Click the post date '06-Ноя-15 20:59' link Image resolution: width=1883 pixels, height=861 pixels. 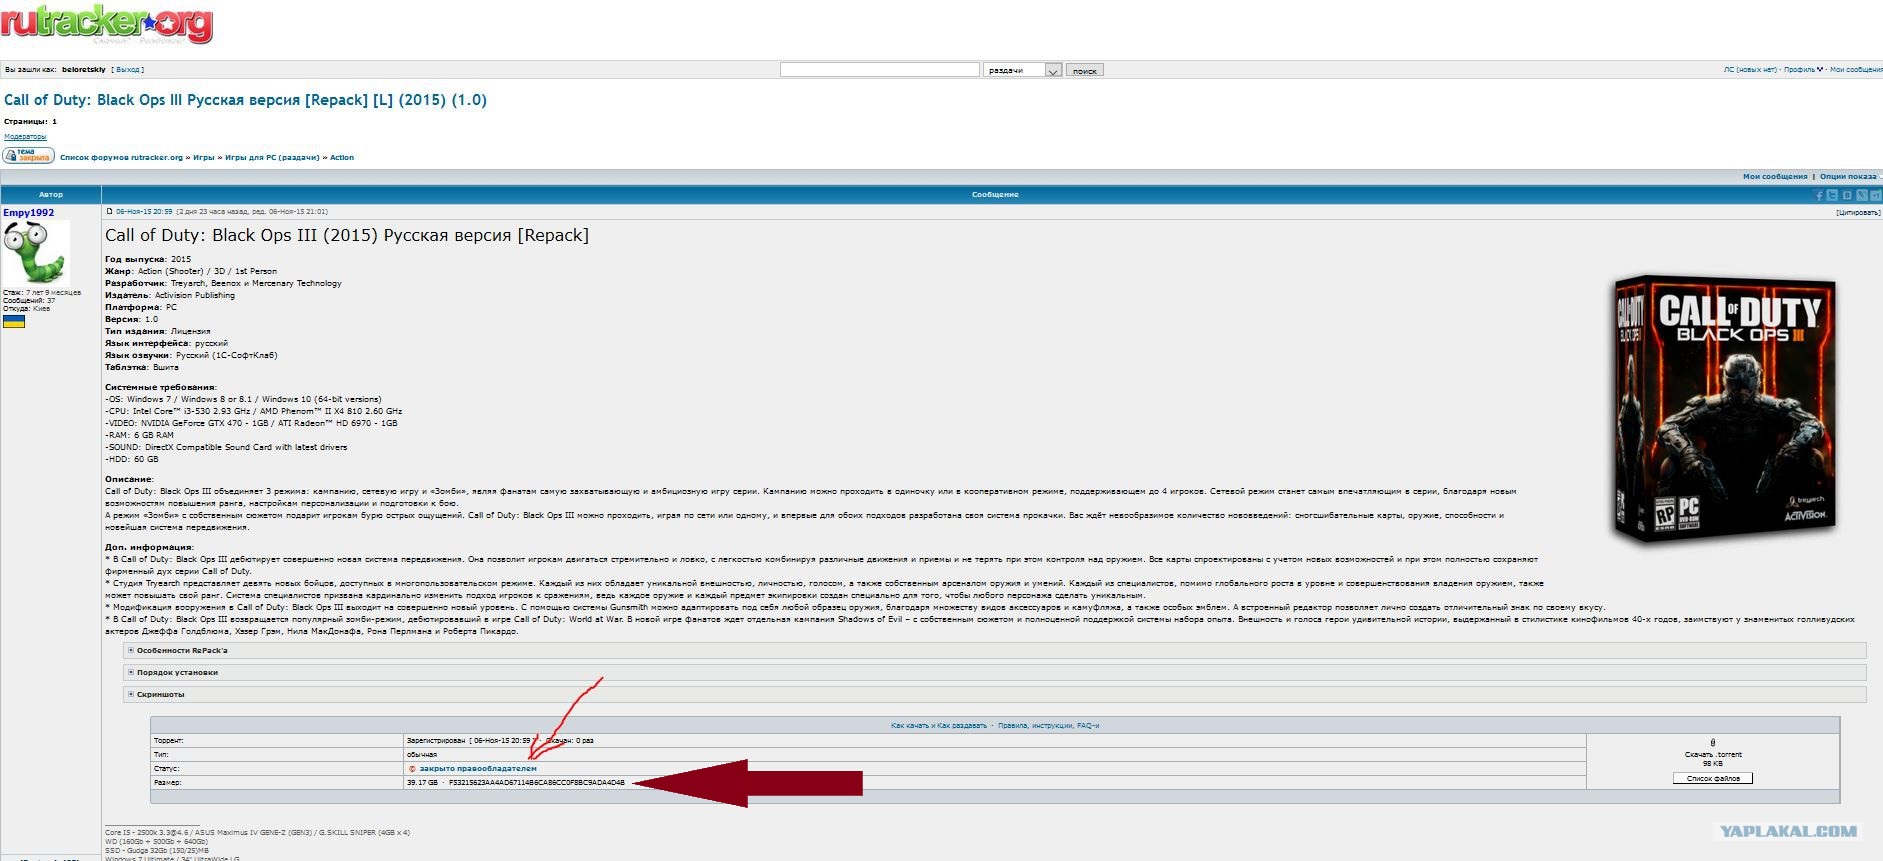(144, 211)
